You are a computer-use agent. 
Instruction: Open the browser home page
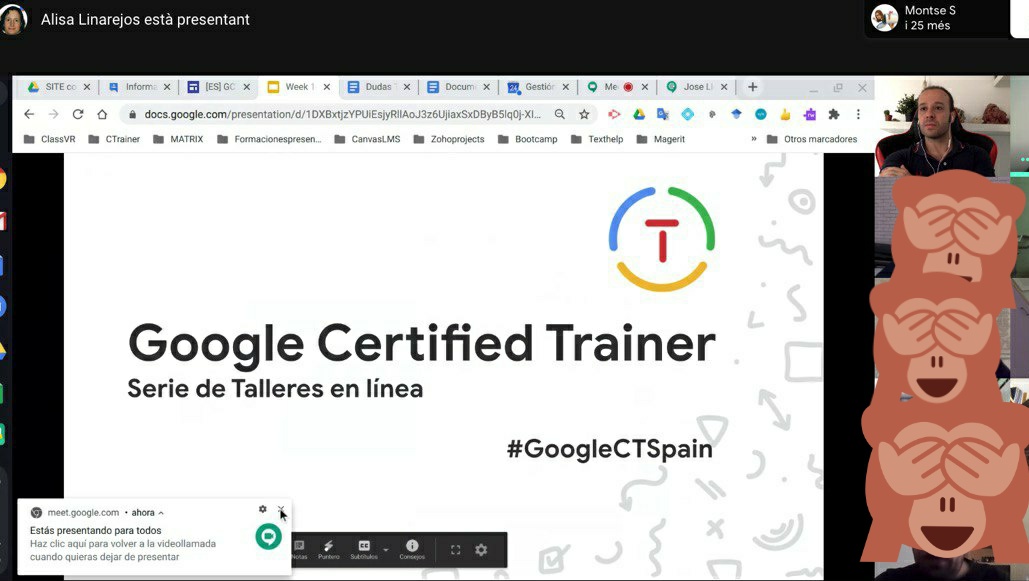pos(102,114)
